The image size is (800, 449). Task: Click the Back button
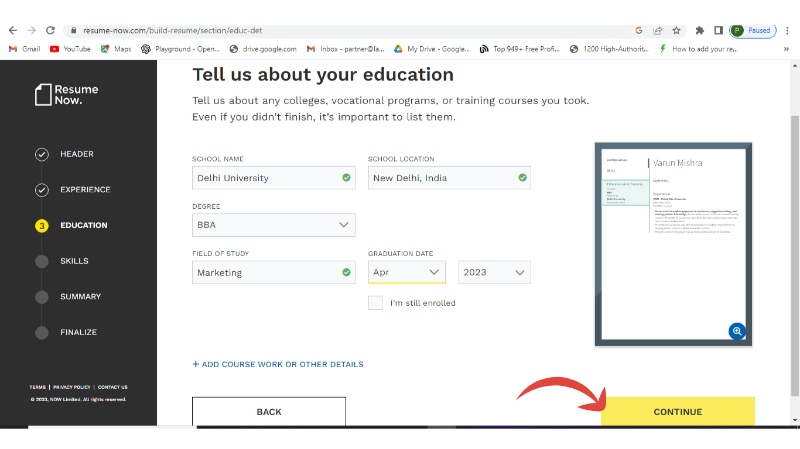coord(269,412)
